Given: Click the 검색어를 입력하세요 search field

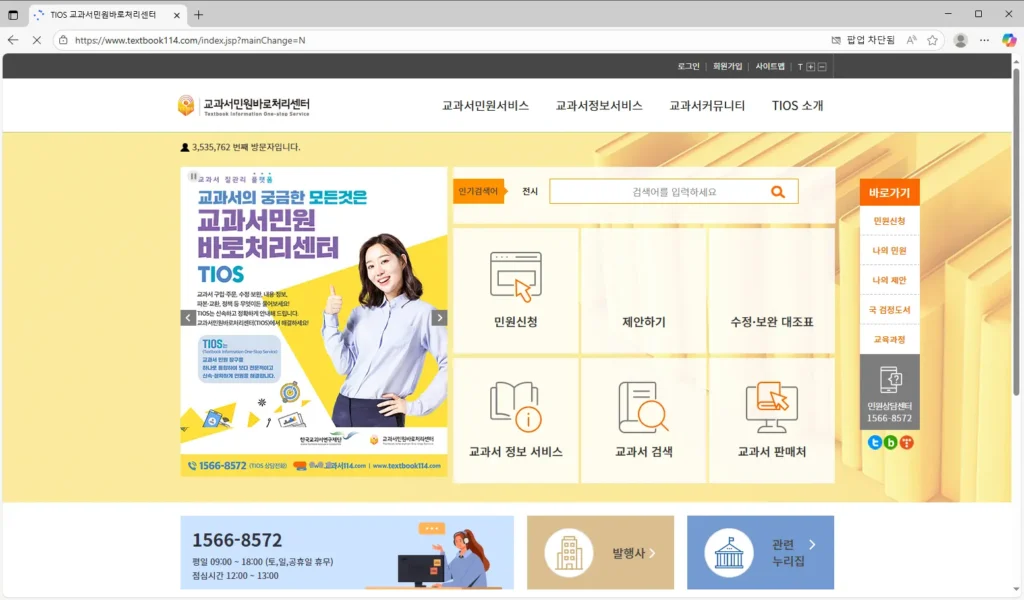Looking at the screenshot, I should click(x=660, y=192).
